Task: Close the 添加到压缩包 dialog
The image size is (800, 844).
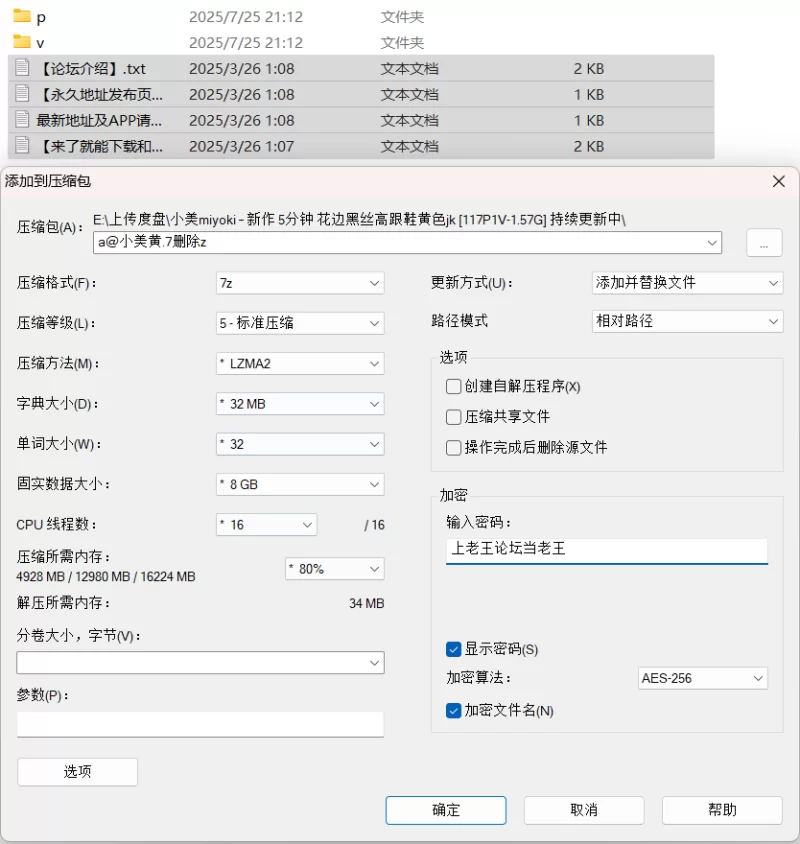Action: (778, 181)
